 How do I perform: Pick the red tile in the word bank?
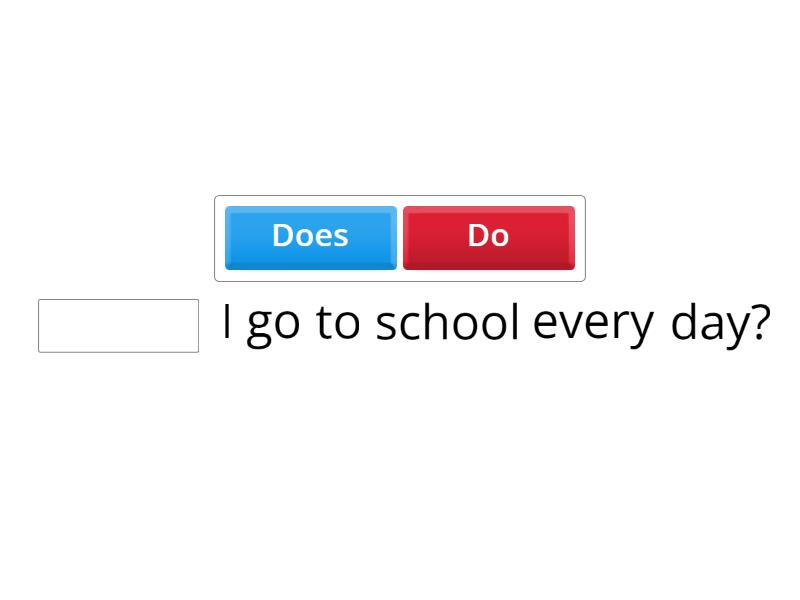tap(488, 237)
